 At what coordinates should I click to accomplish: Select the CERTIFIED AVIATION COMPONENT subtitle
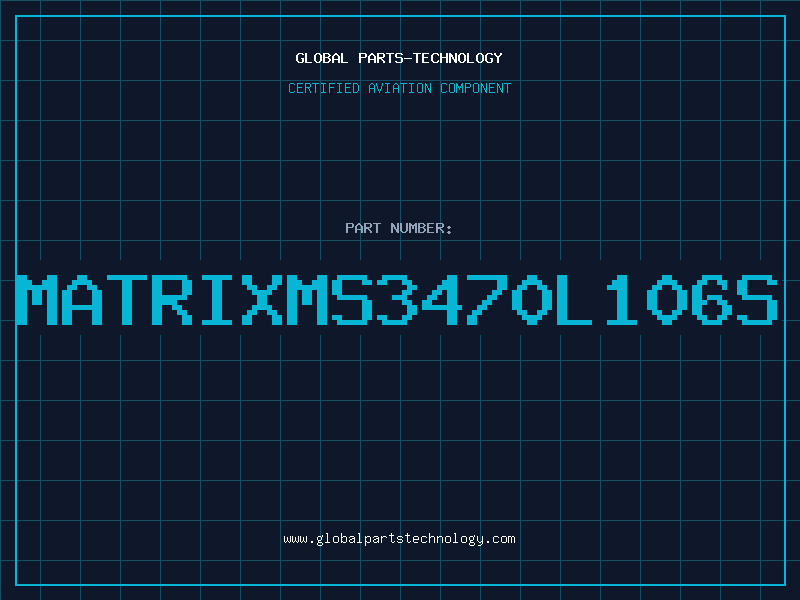399,88
